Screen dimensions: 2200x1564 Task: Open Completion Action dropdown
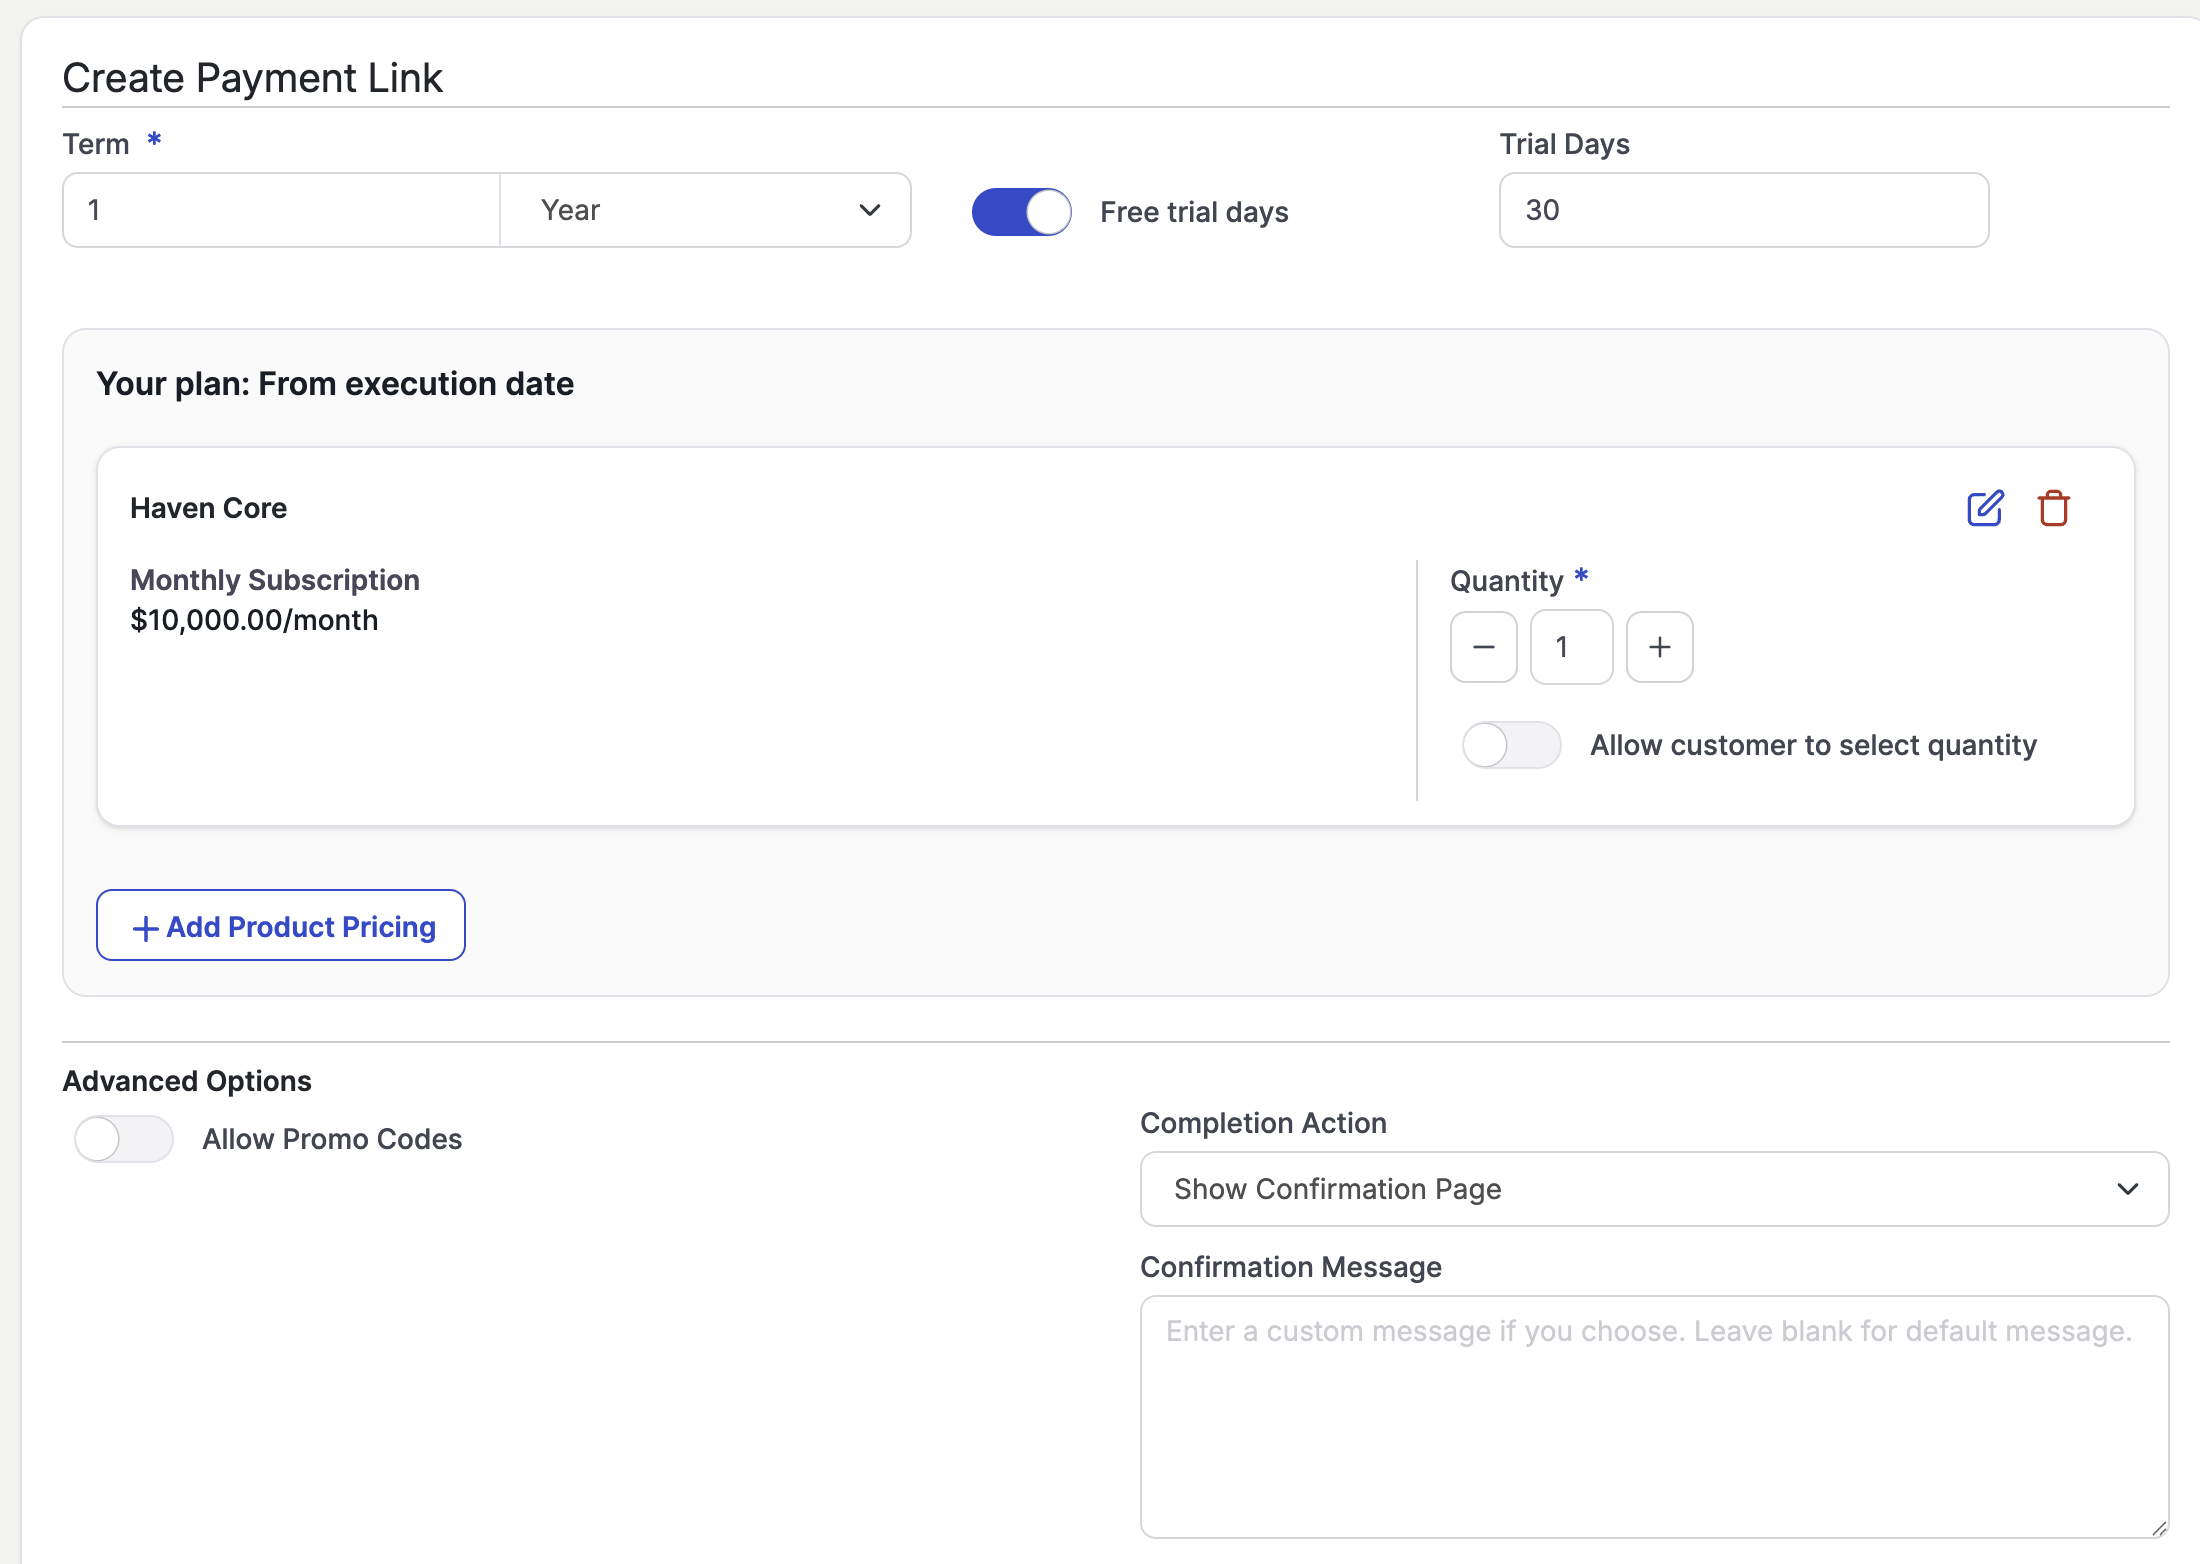coord(1653,1189)
